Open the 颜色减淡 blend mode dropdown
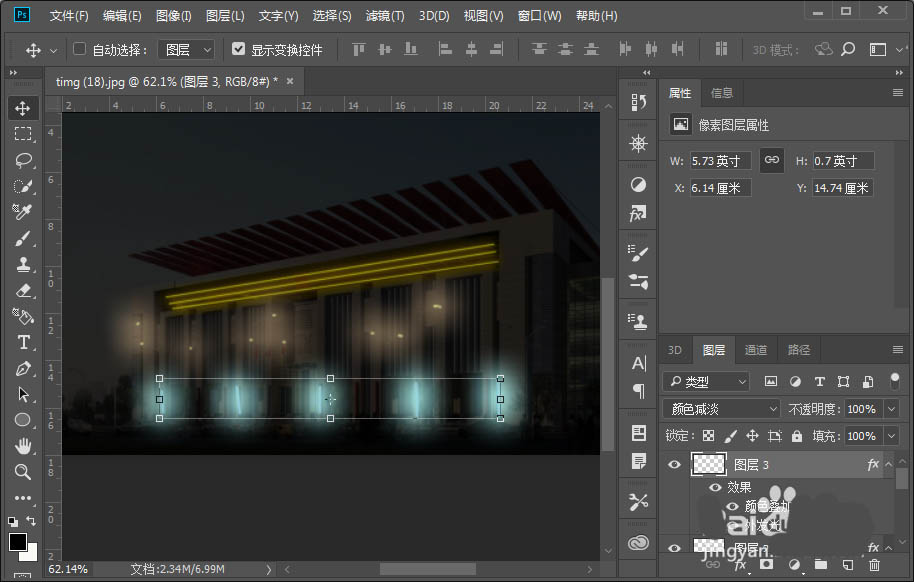Screen dimensions: 914x582 tap(720, 409)
